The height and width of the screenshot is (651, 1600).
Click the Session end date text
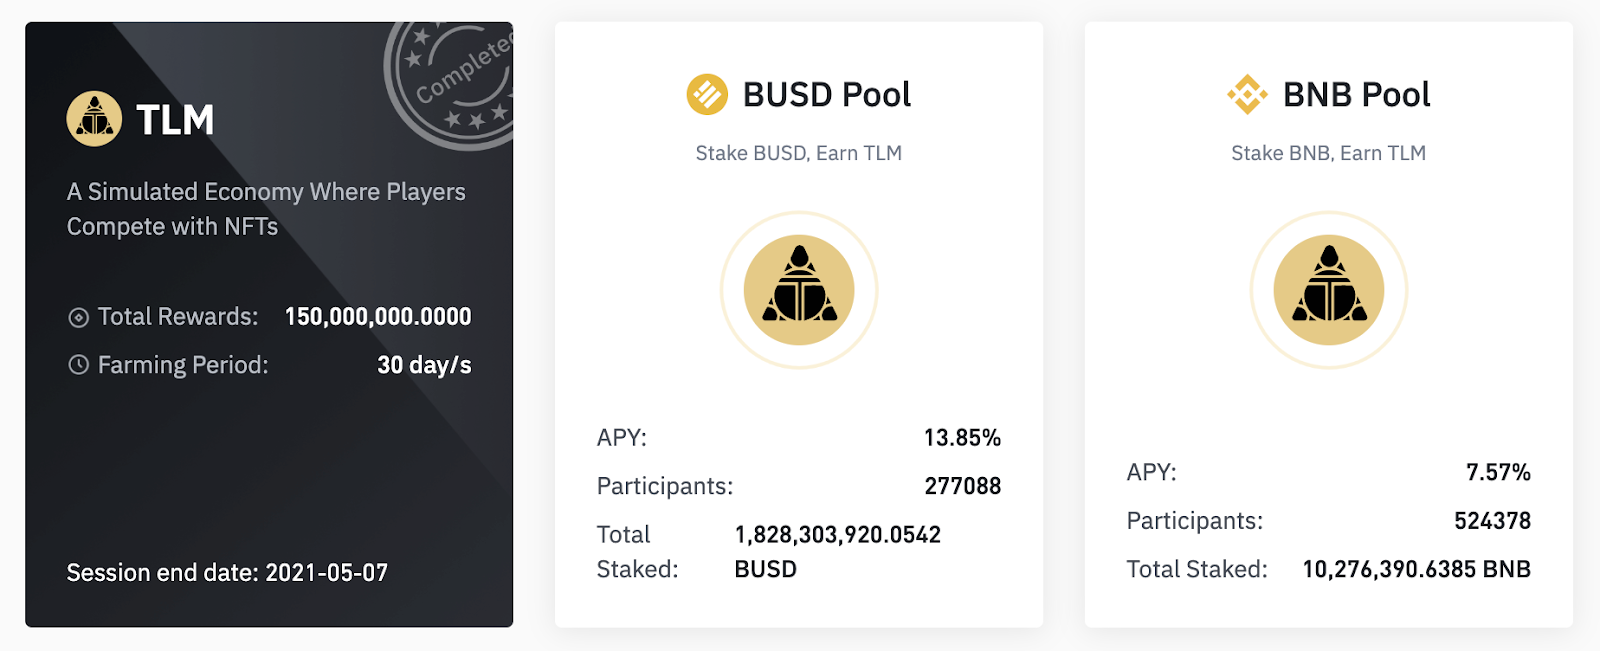(x=227, y=573)
